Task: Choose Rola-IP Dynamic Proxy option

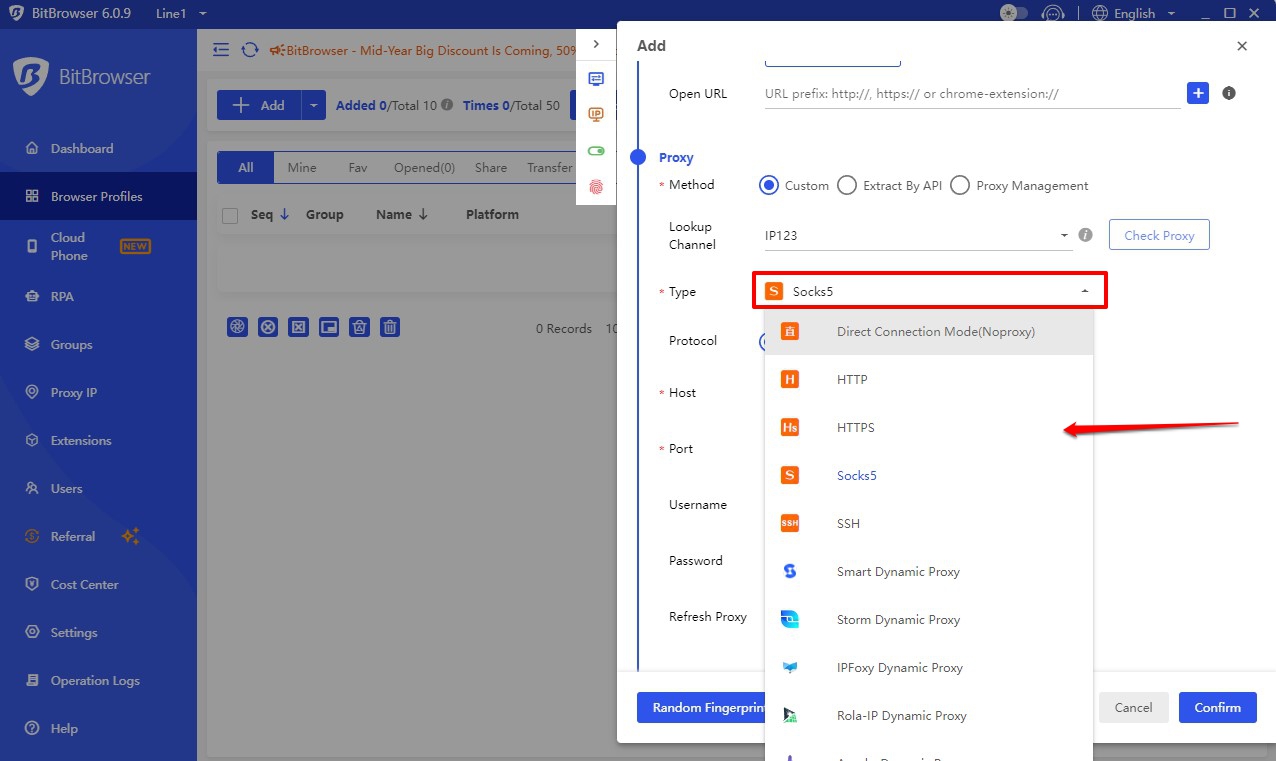Action: (x=929, y=715)
